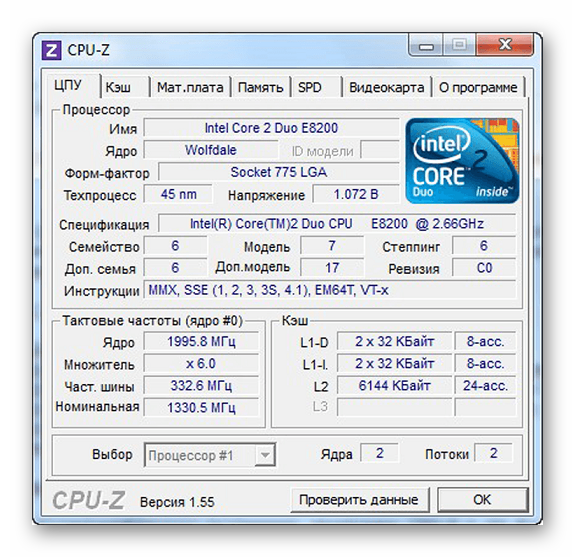Switch to the Кэш tab
This screenshot has width=575, height=557.
click(125, 87)
